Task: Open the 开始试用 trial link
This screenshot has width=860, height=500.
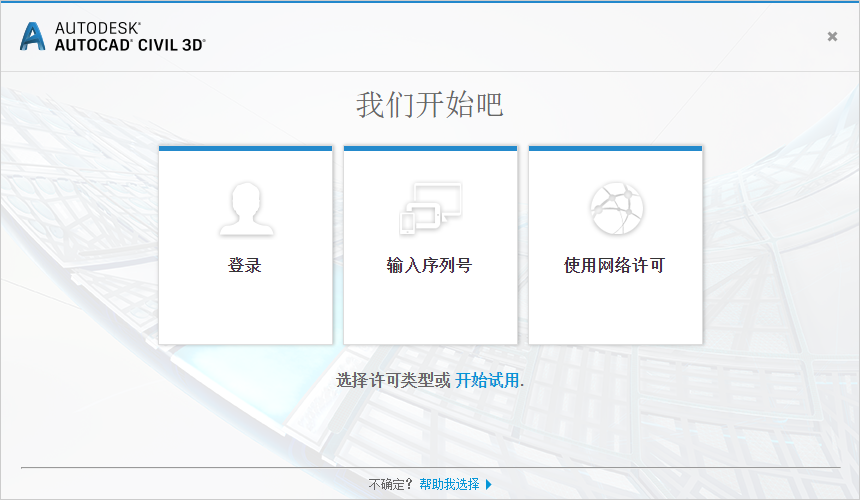Action: 487,380
